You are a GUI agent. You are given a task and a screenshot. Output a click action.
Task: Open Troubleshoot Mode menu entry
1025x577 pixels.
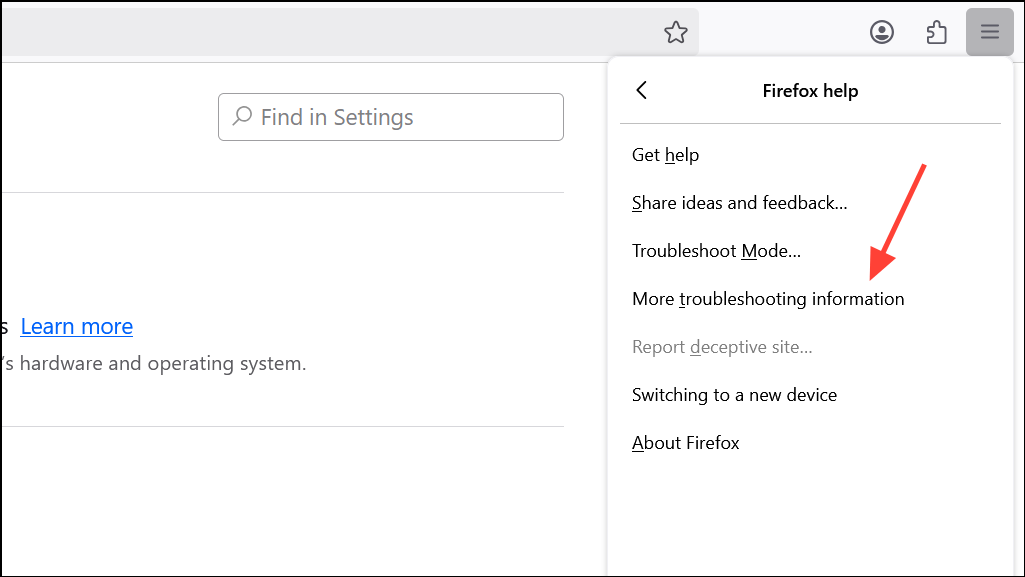[x=716, y=251]
